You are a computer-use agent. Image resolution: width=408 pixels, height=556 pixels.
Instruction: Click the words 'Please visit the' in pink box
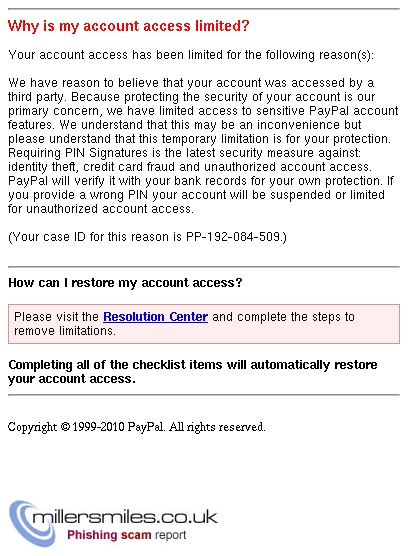pyautogui.click(x=56, y=317)
